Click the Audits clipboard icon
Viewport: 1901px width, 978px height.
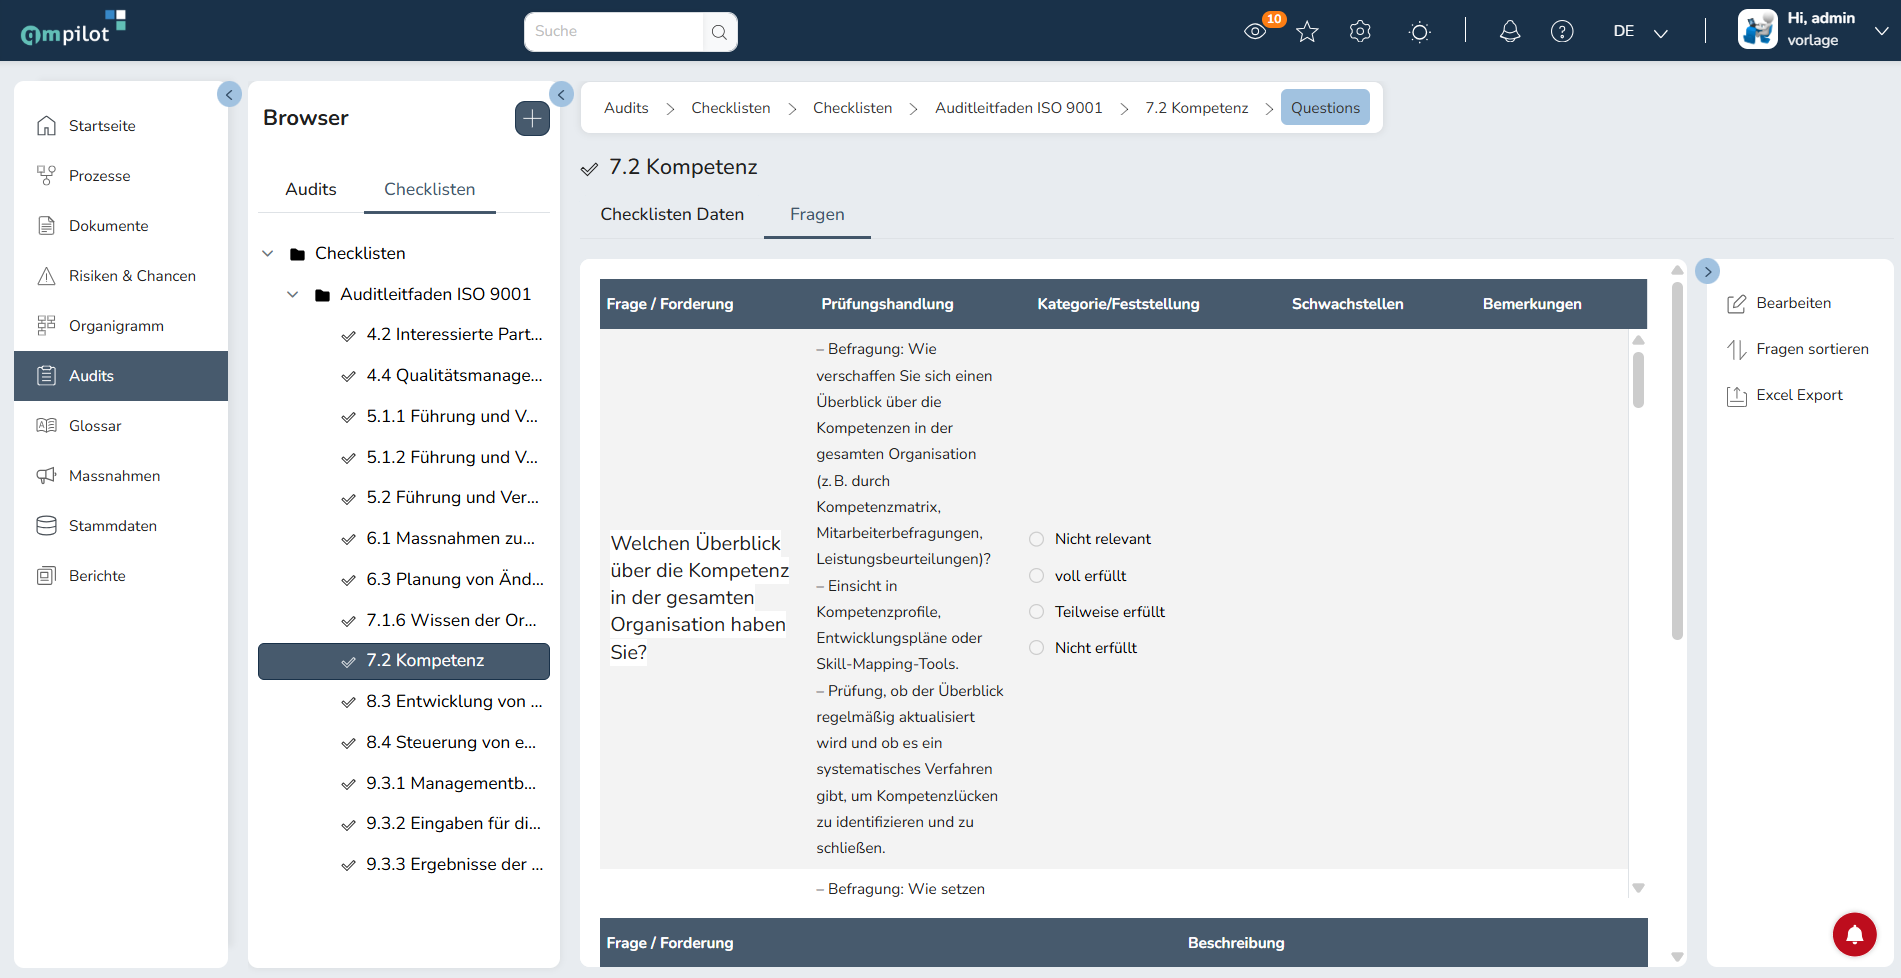click(46, 376)
